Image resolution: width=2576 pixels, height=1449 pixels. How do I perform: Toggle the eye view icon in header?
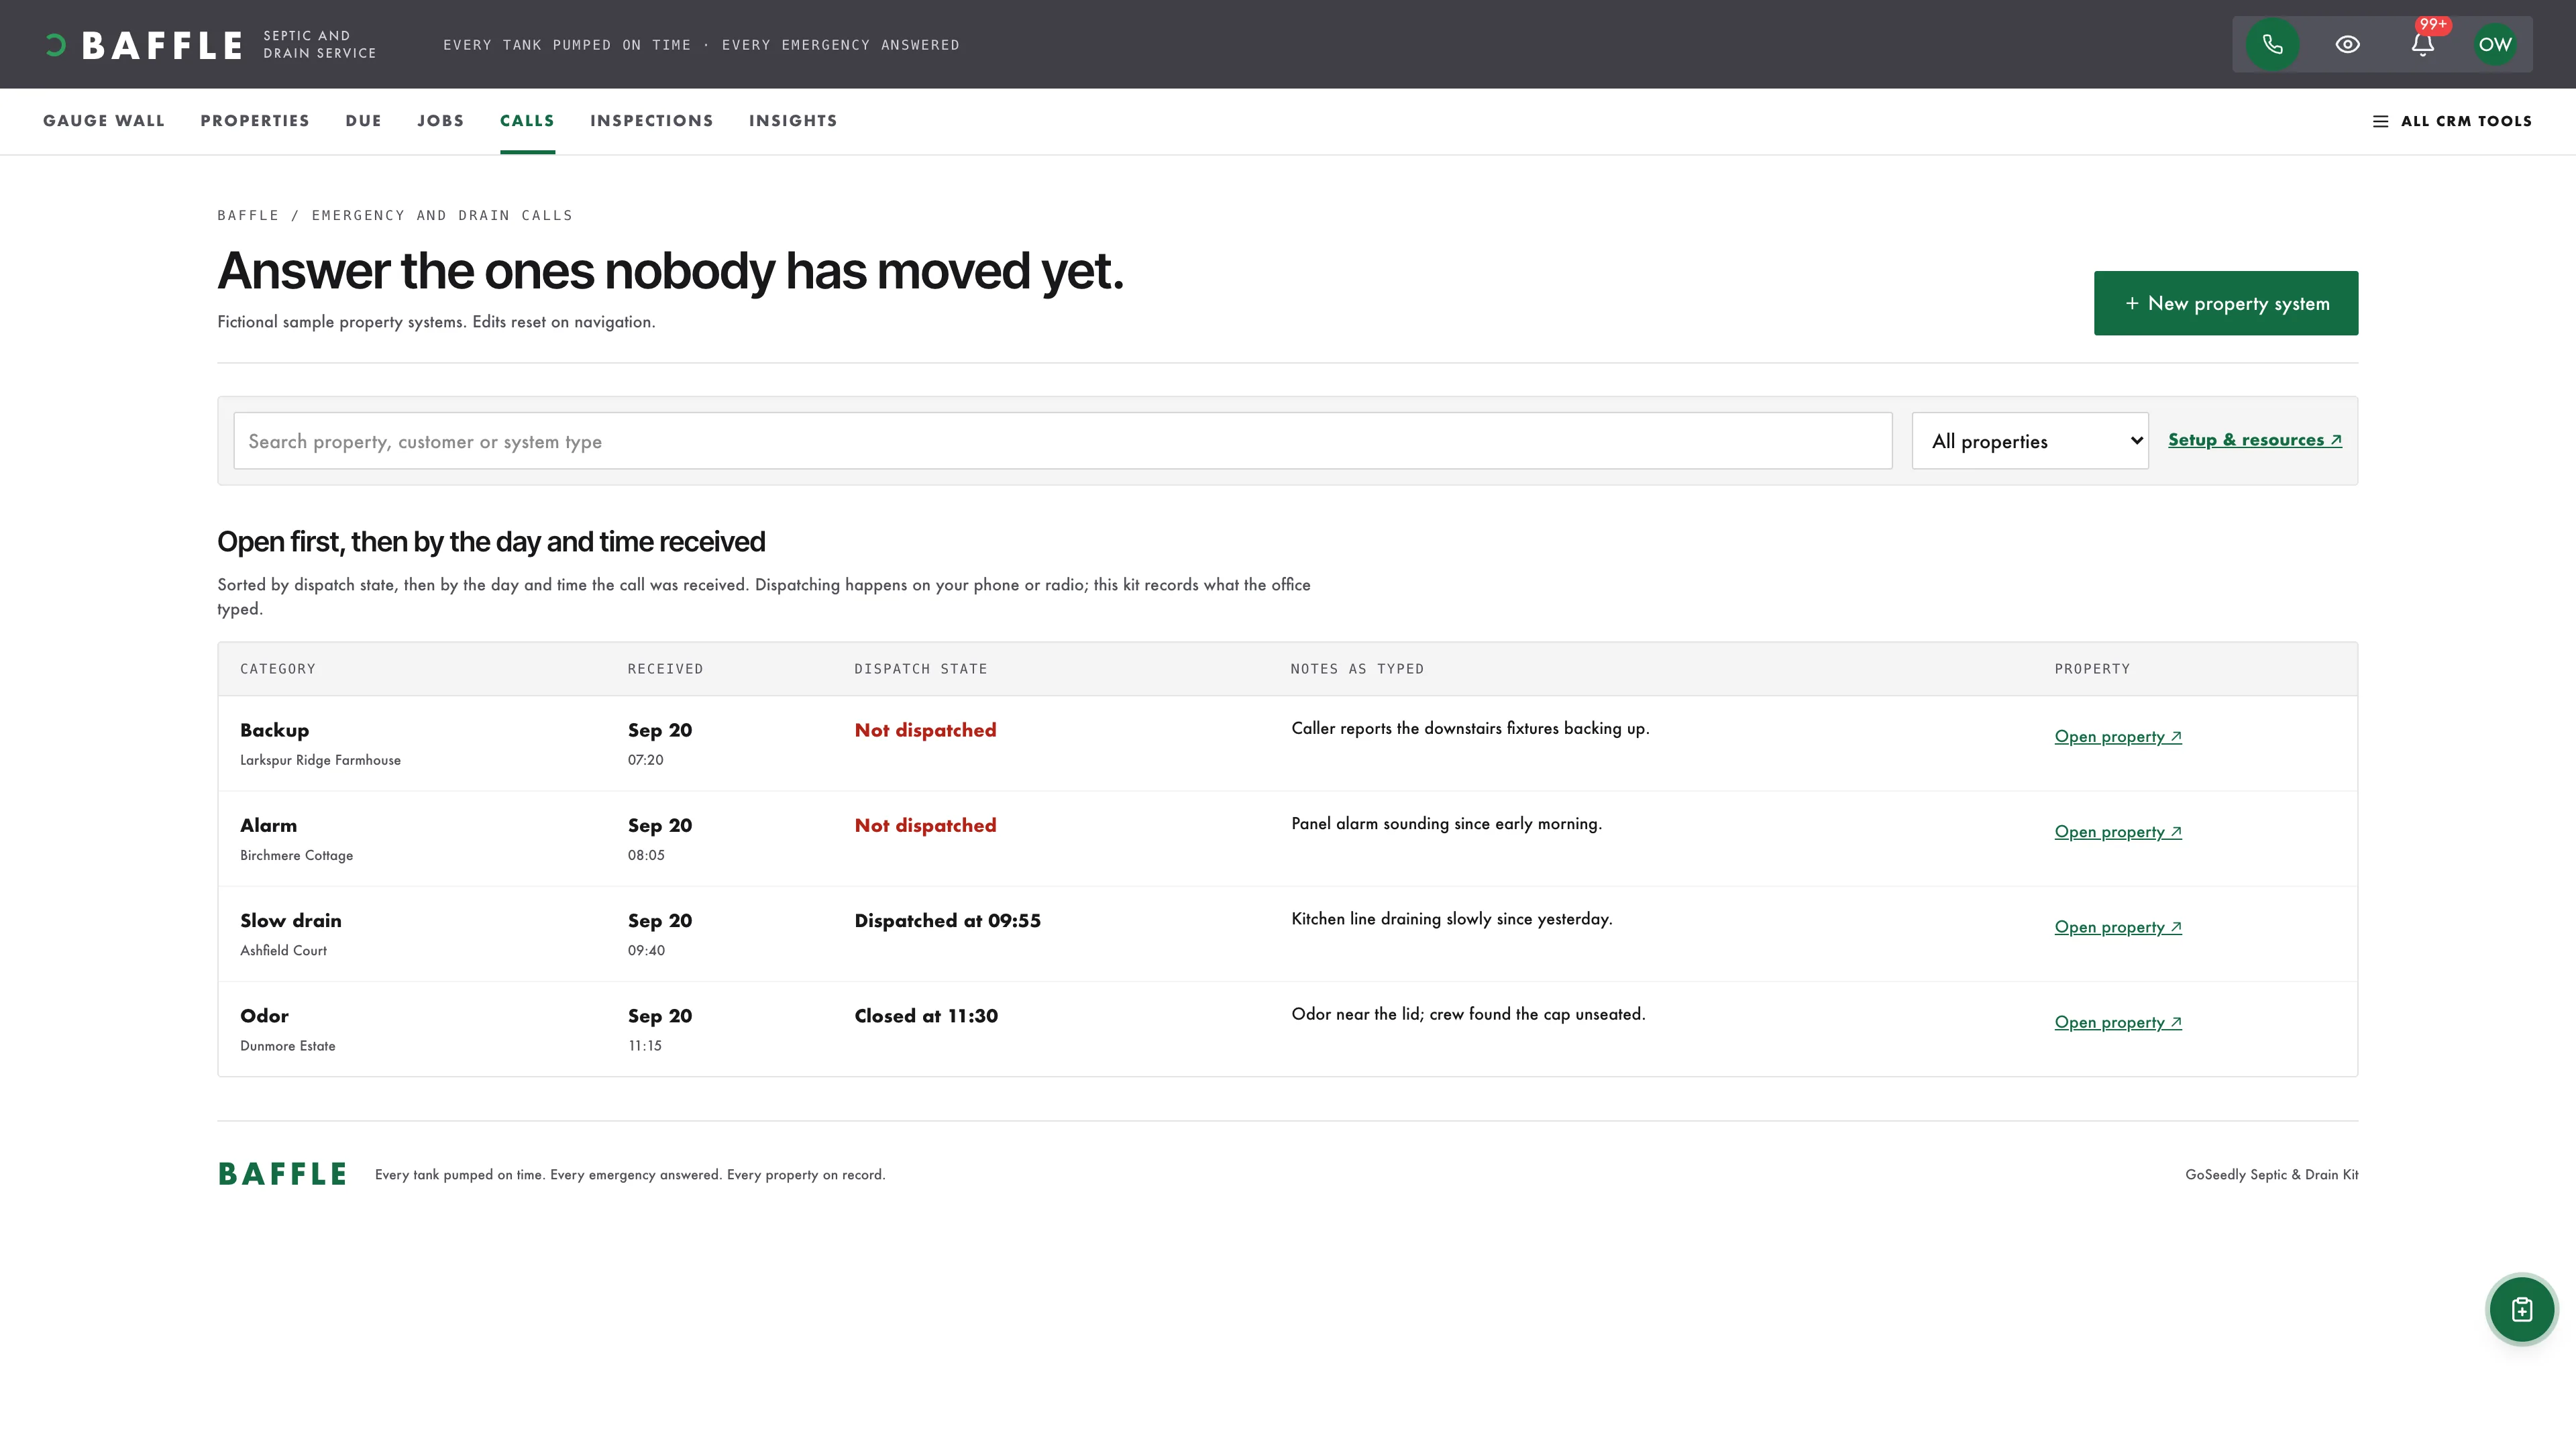2347,44
